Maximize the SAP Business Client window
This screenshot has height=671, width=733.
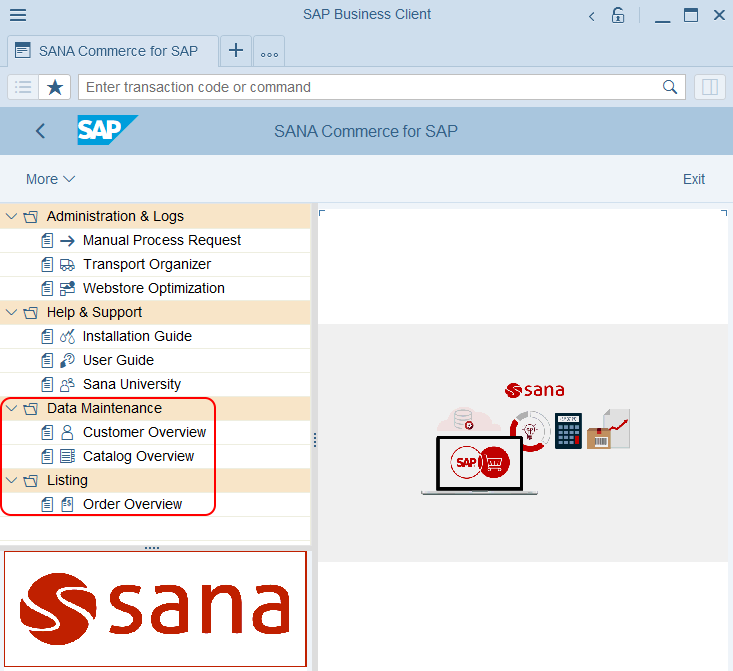(691, 15)
